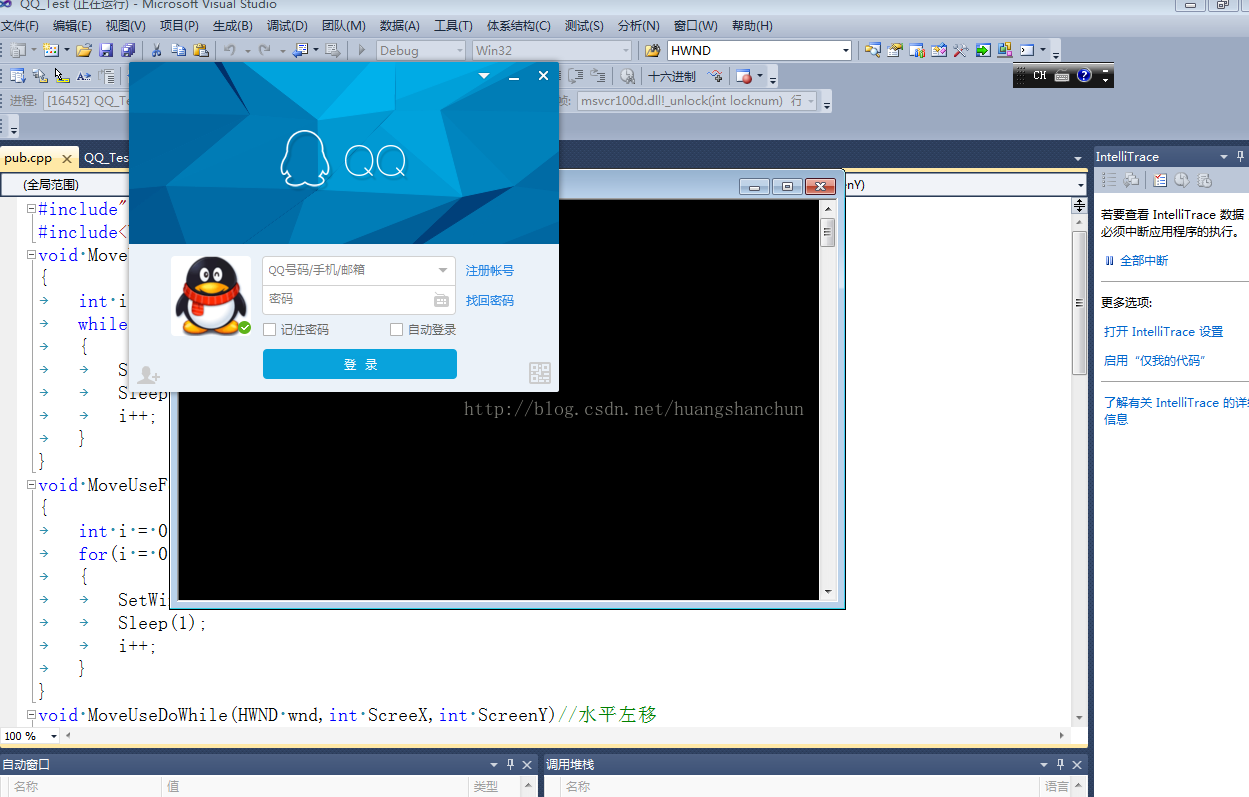Check the 记住密码 checkbox
The height and width of the screenshot is (797, 1249).
point(269,330)
